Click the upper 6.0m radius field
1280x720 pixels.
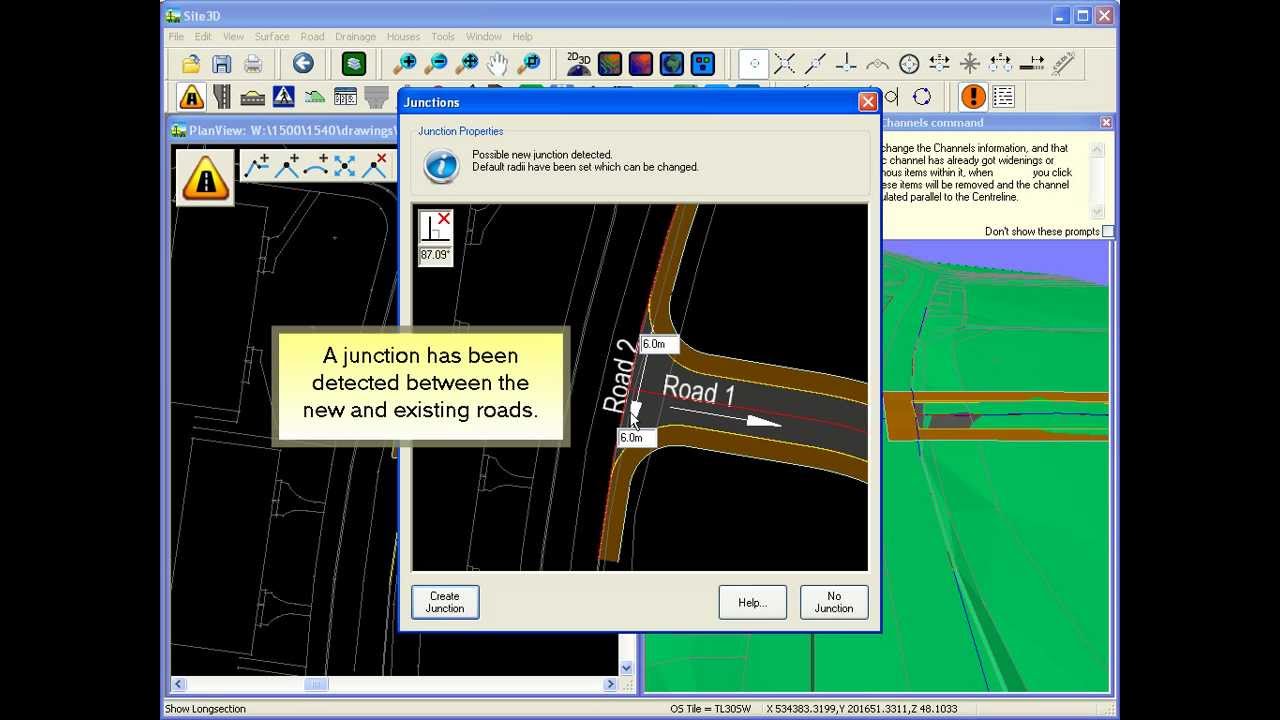[x=659, y=344]
